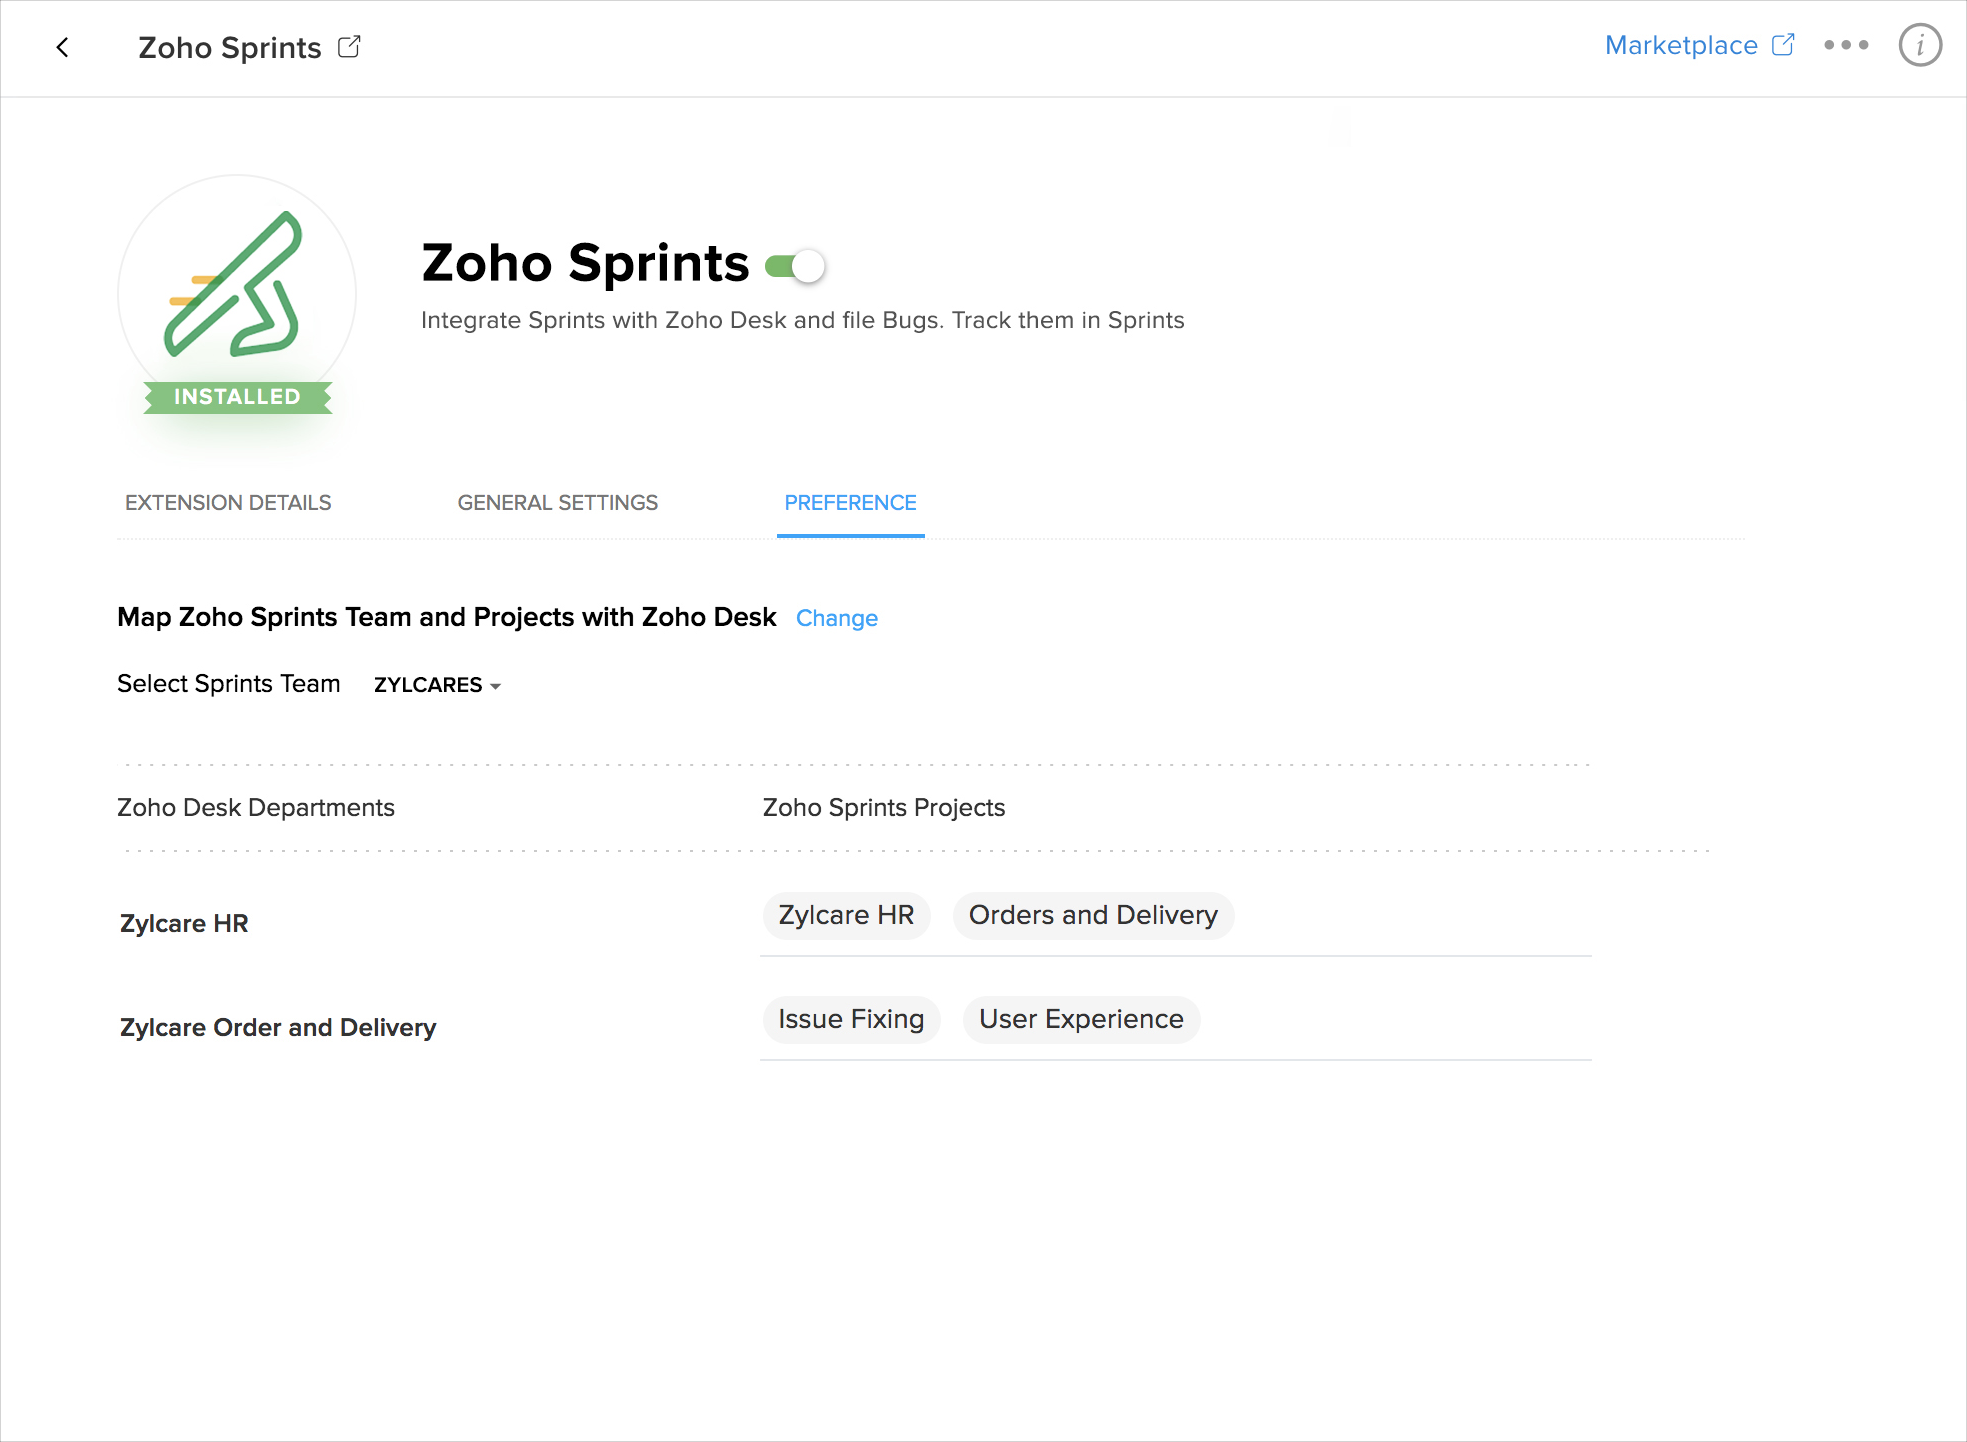Open the ZYLCARES team dropdown
Screen dimensions: 1967x1442
pyautogui.click(x=437, y=685)
